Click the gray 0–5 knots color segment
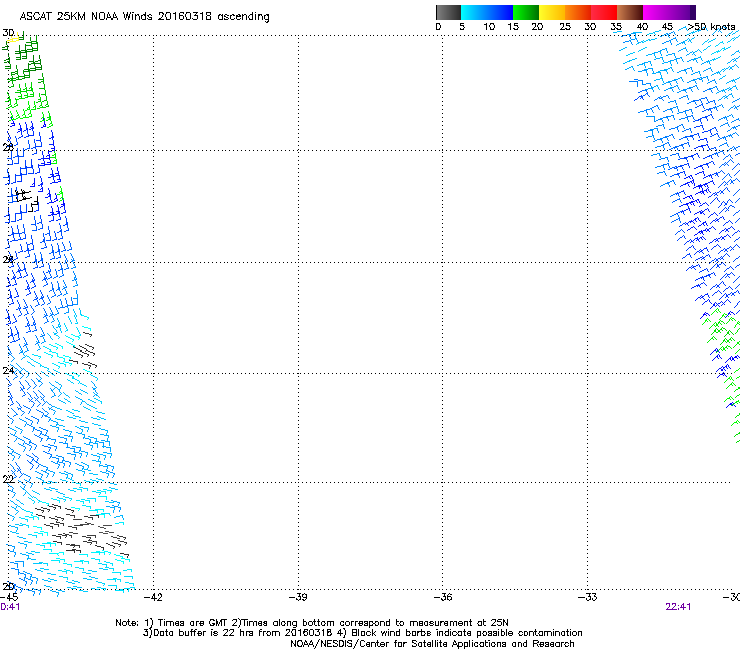The width and height of the screenshot is (740, 650). pos(448,12)
